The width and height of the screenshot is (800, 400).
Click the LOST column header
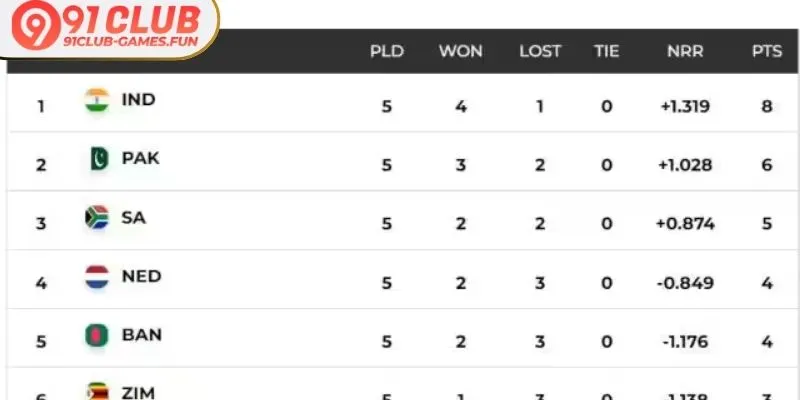[x=540, y=51]
